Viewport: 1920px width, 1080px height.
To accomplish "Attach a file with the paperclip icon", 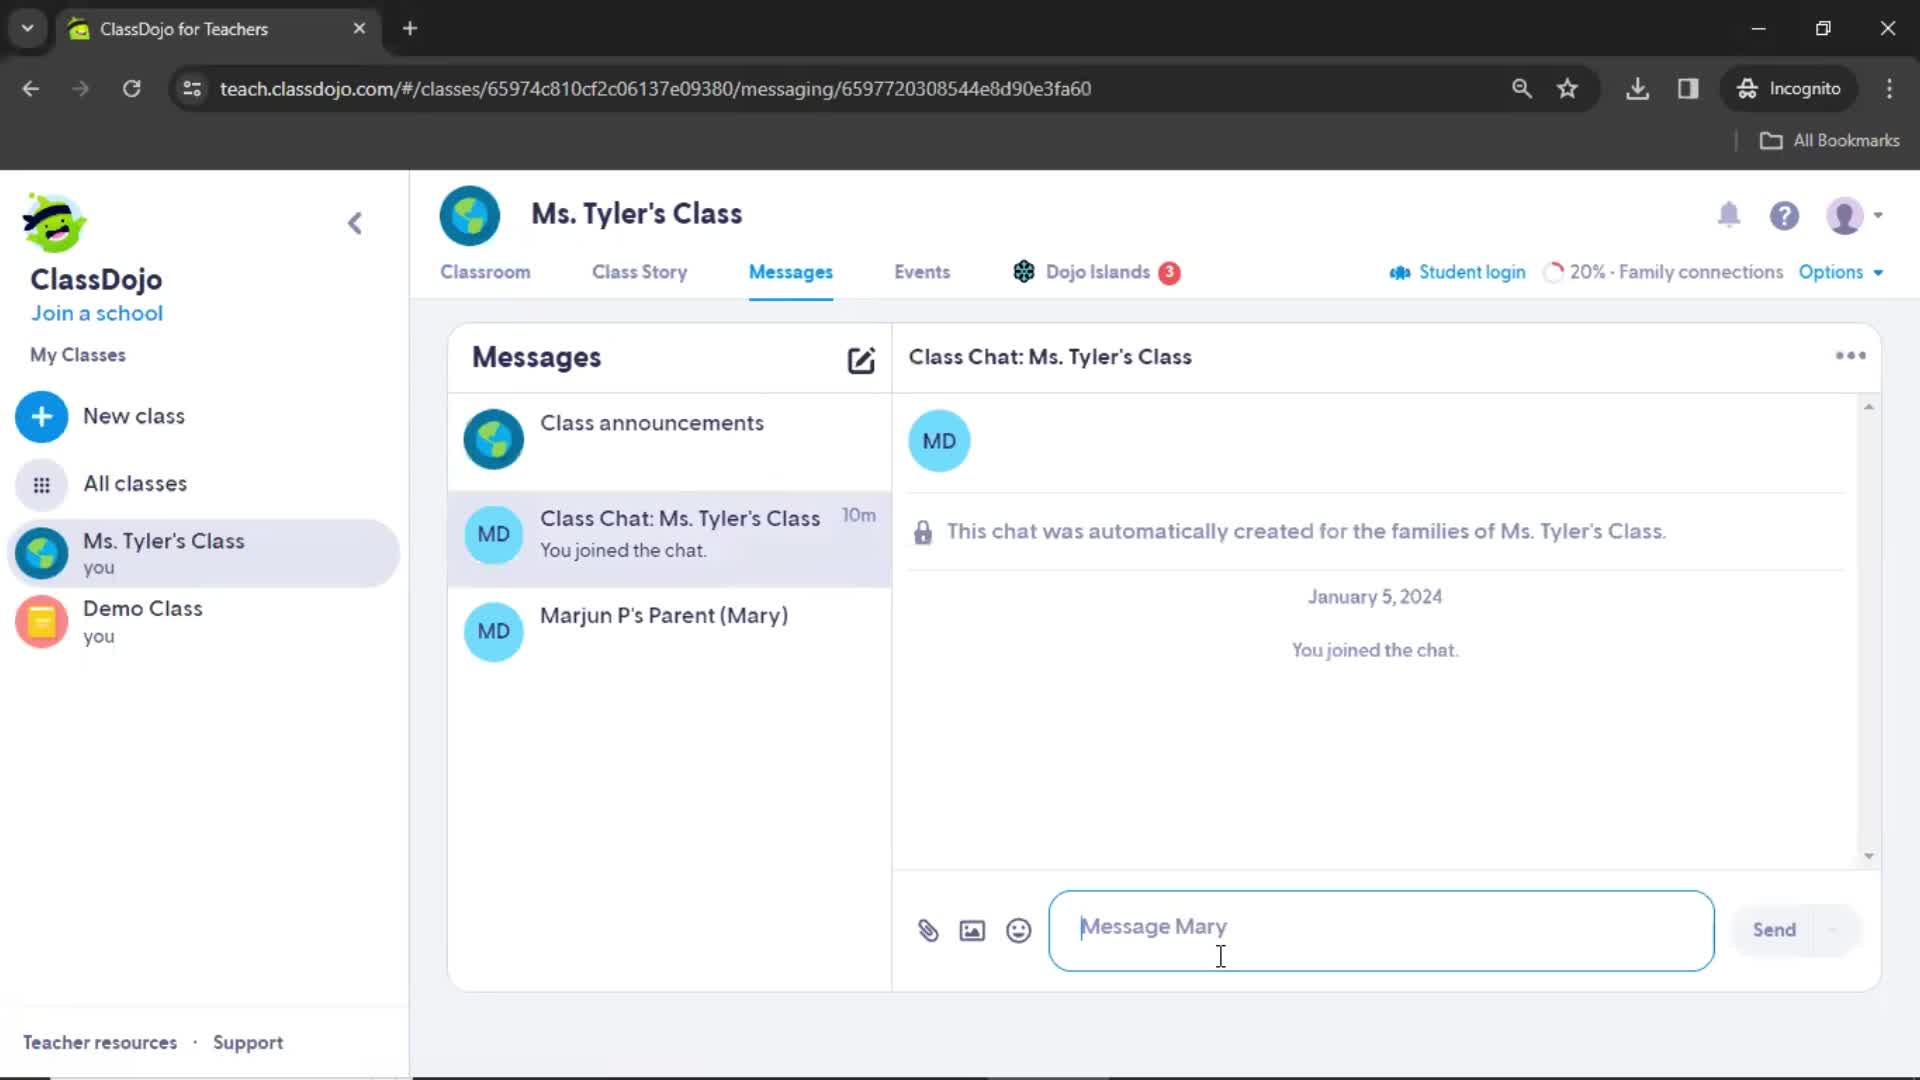I will click(928, 931).
